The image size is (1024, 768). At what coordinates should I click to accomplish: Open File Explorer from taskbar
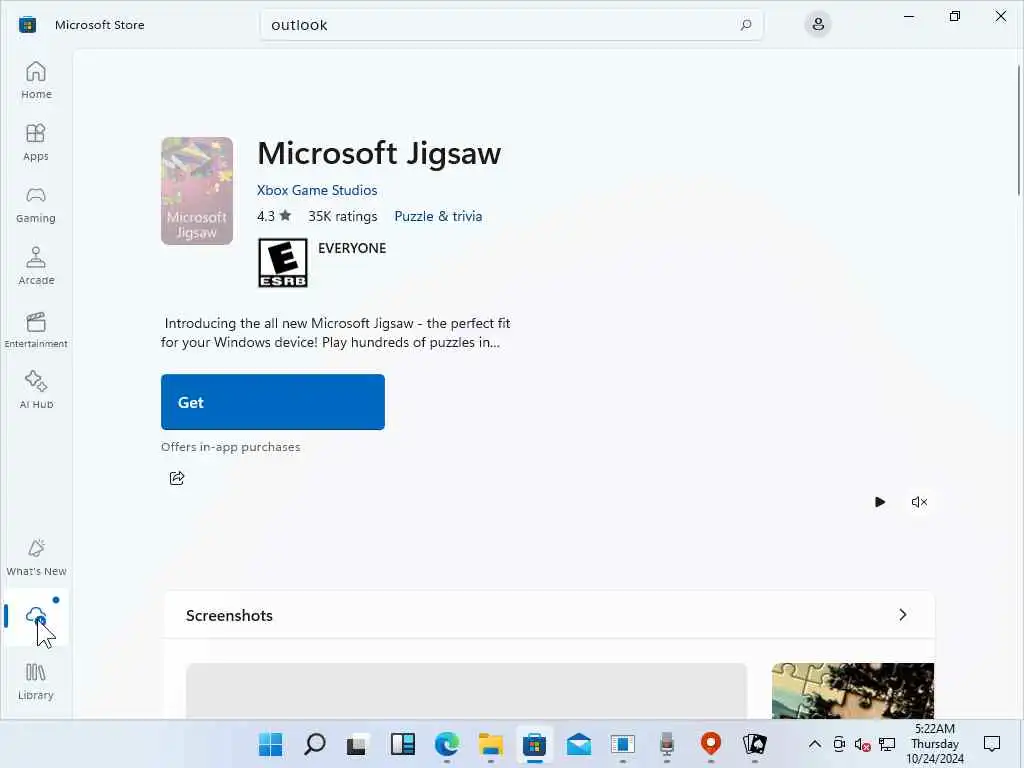coord(490,744)
